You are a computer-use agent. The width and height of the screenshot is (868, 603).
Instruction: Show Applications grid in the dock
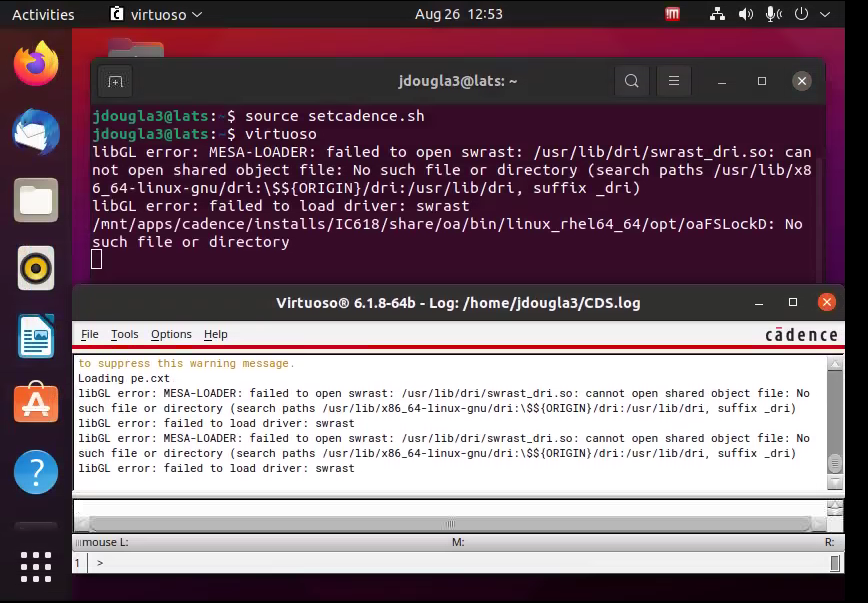coord(36,567)
